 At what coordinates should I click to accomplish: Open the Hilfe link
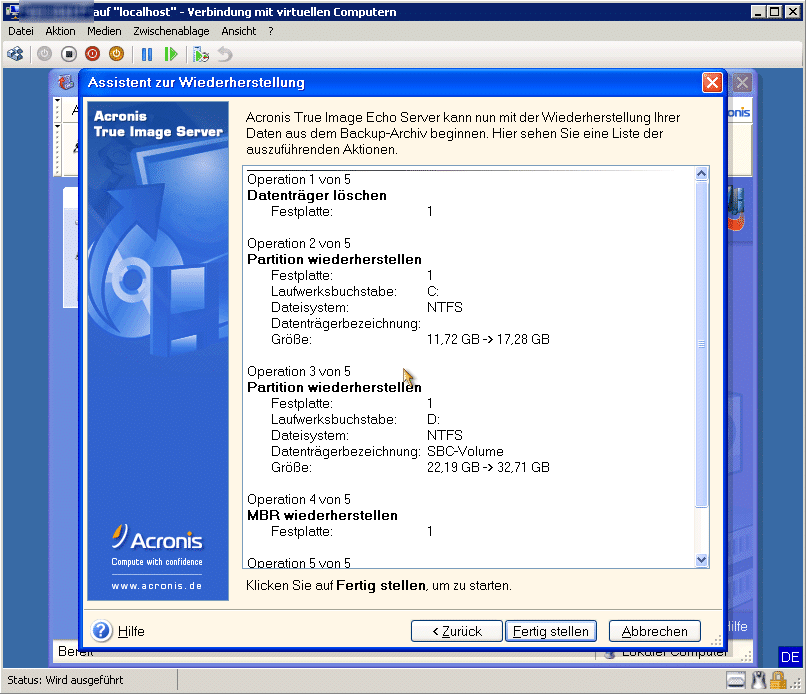click(131, 631)
